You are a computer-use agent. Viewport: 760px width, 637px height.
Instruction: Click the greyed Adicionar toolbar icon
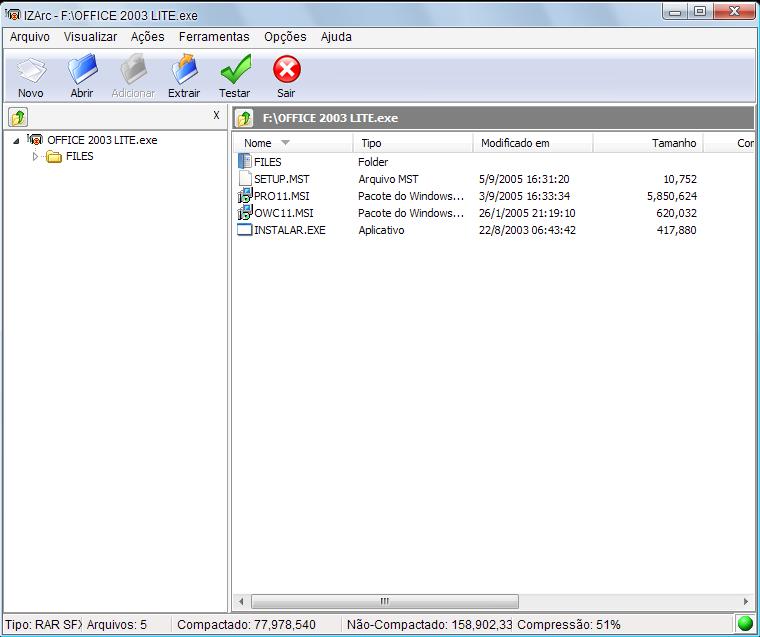133,69
